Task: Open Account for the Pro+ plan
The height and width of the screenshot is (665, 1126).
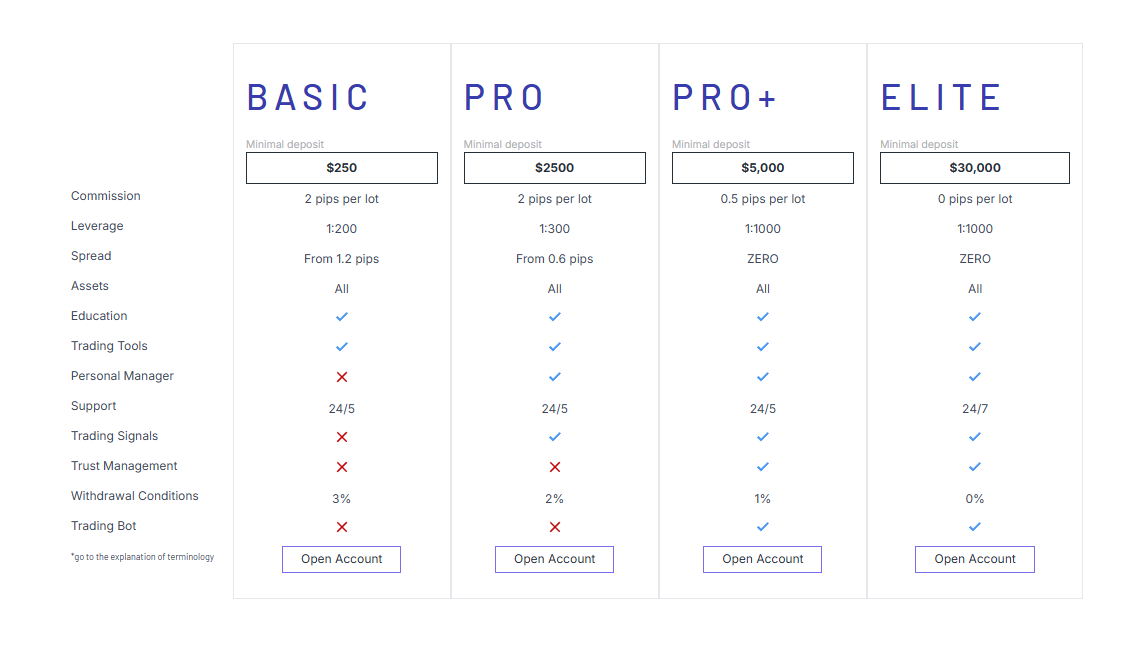Action: pos(763,559)
